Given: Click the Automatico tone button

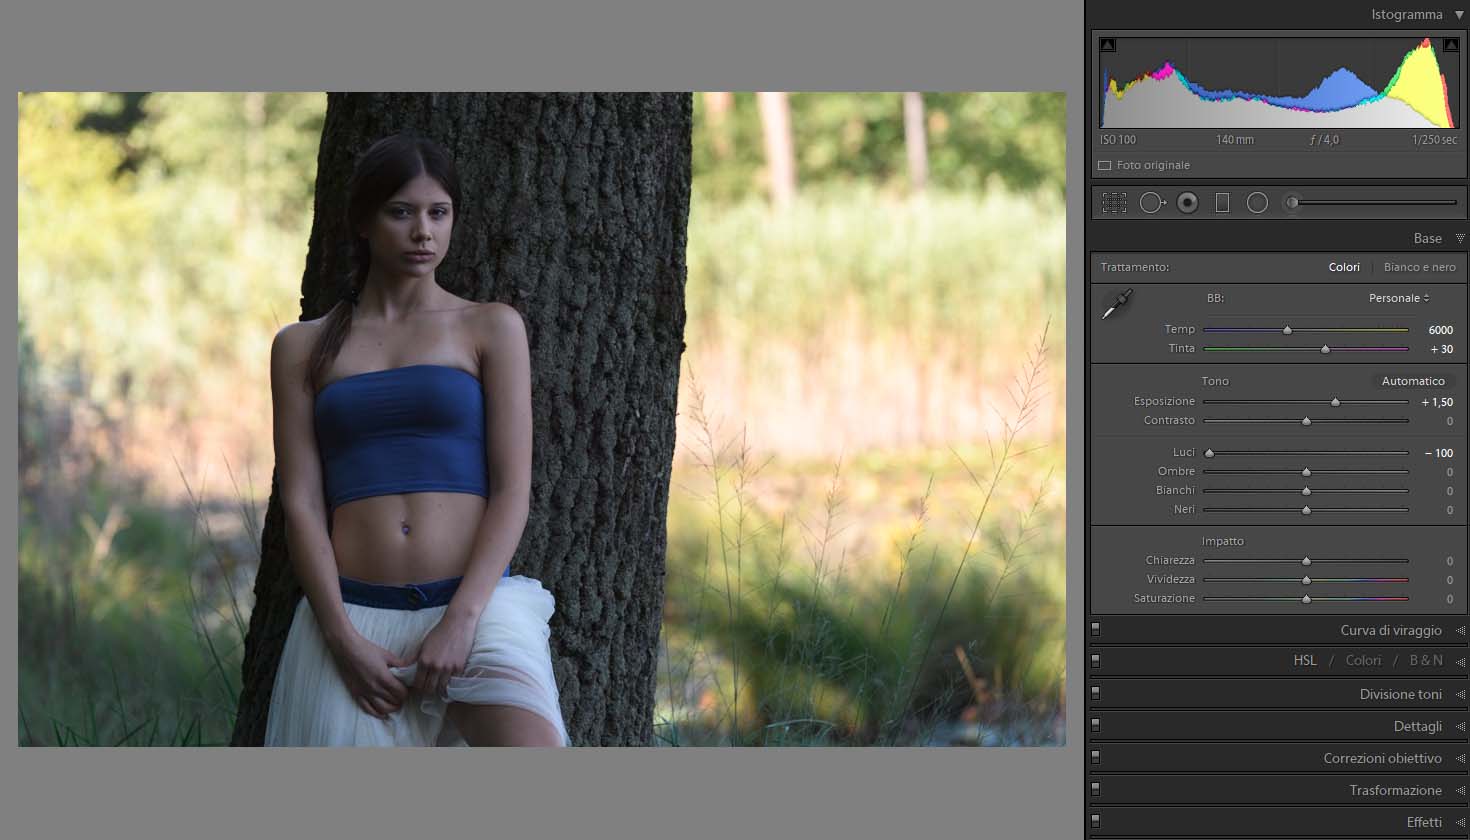Looking at the screenshot, I should (x=1412, y=381).
